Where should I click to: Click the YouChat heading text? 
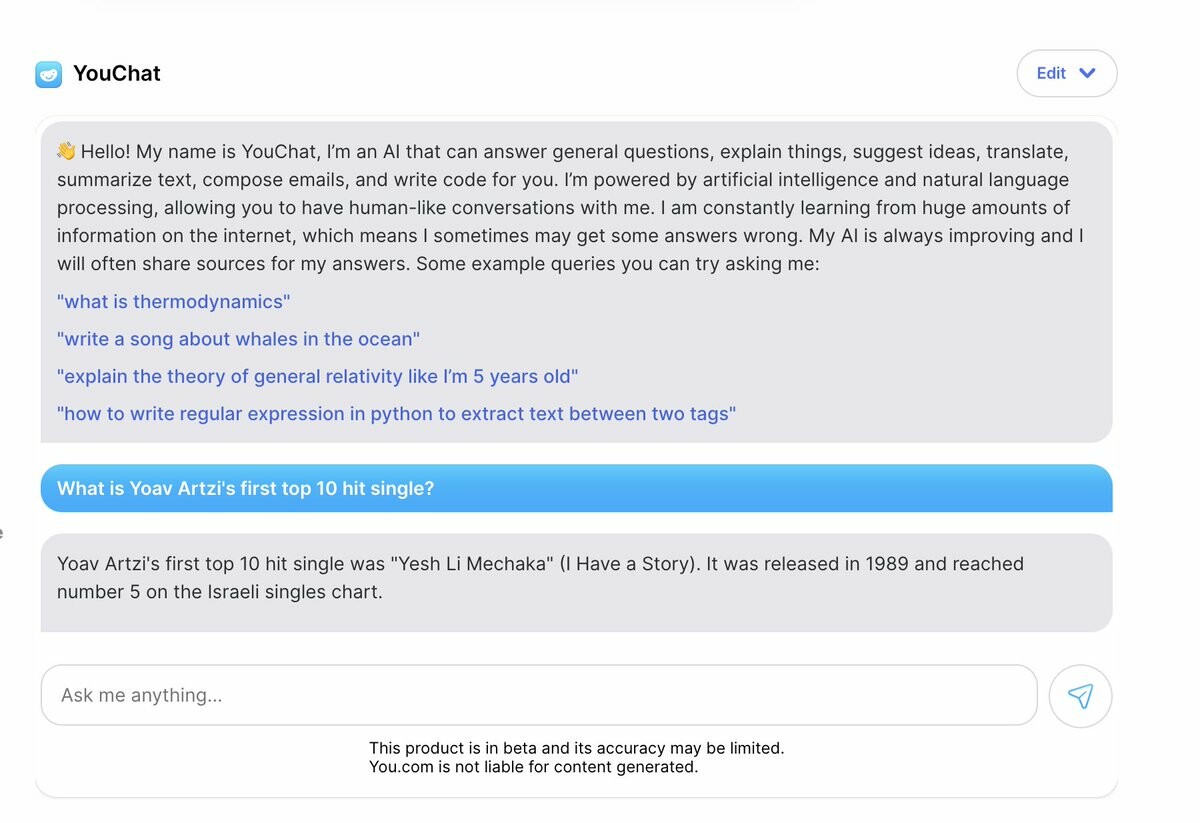click(117, 74)
